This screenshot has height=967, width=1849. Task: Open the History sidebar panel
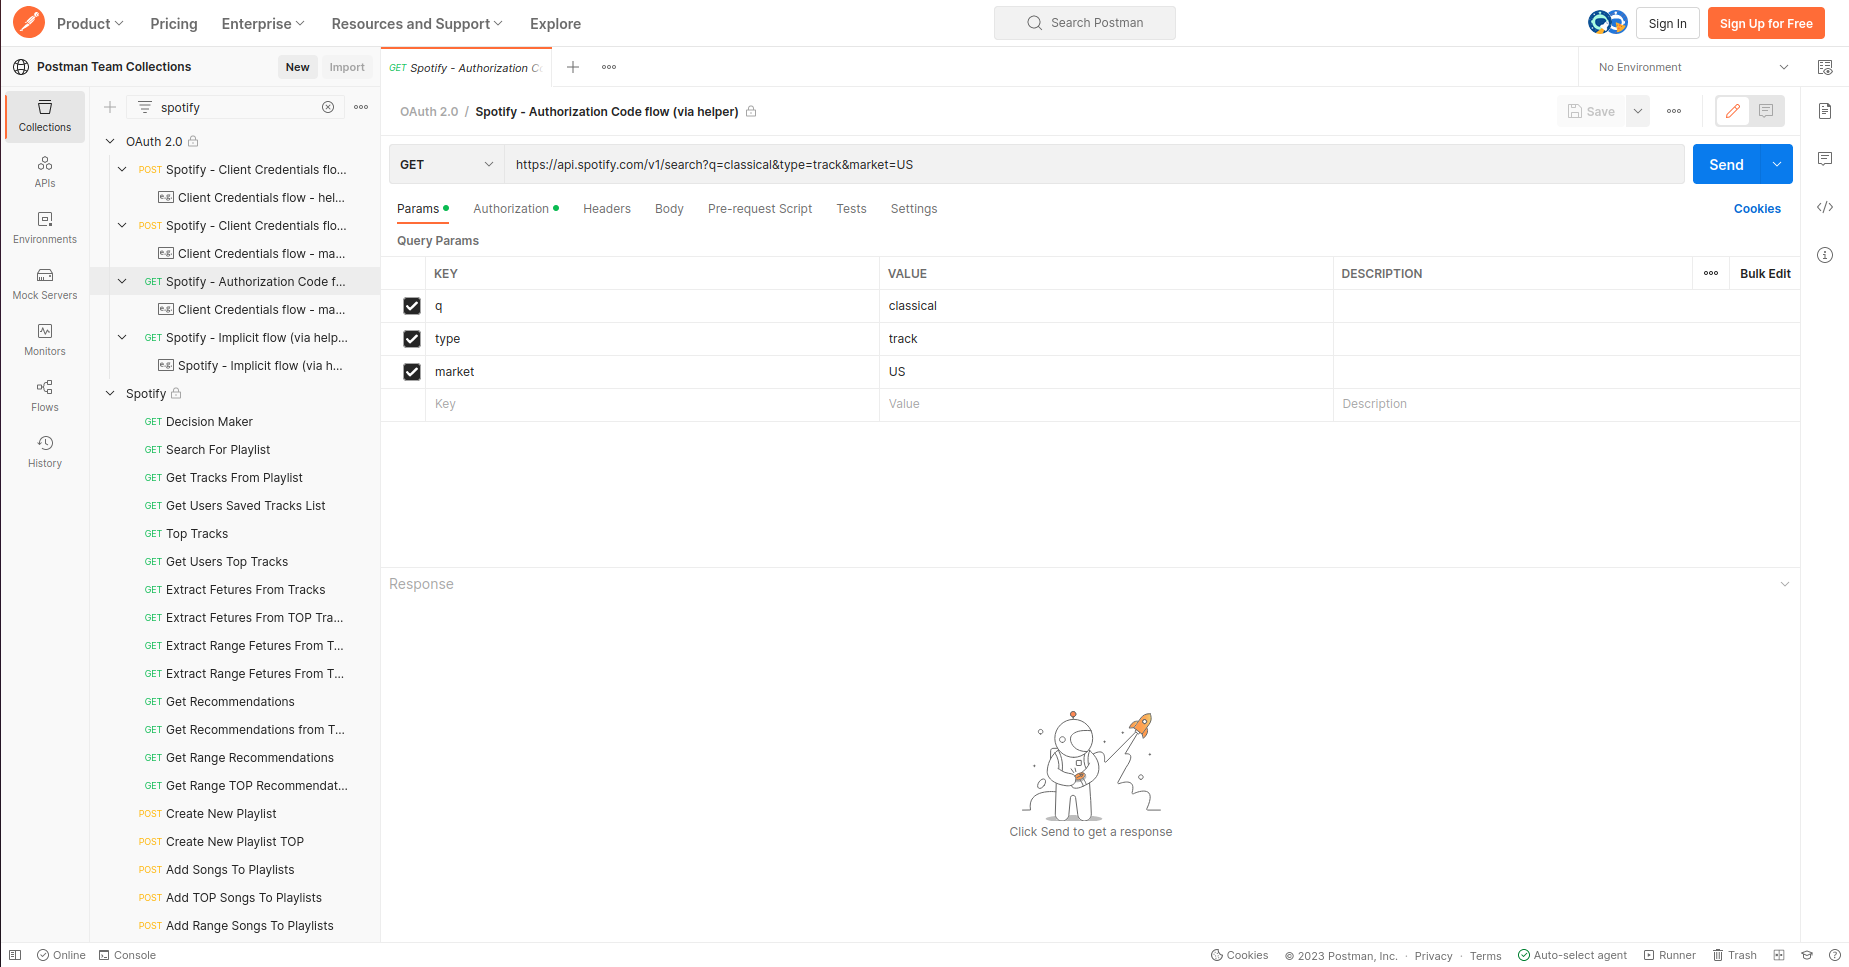tap(44, 451)
